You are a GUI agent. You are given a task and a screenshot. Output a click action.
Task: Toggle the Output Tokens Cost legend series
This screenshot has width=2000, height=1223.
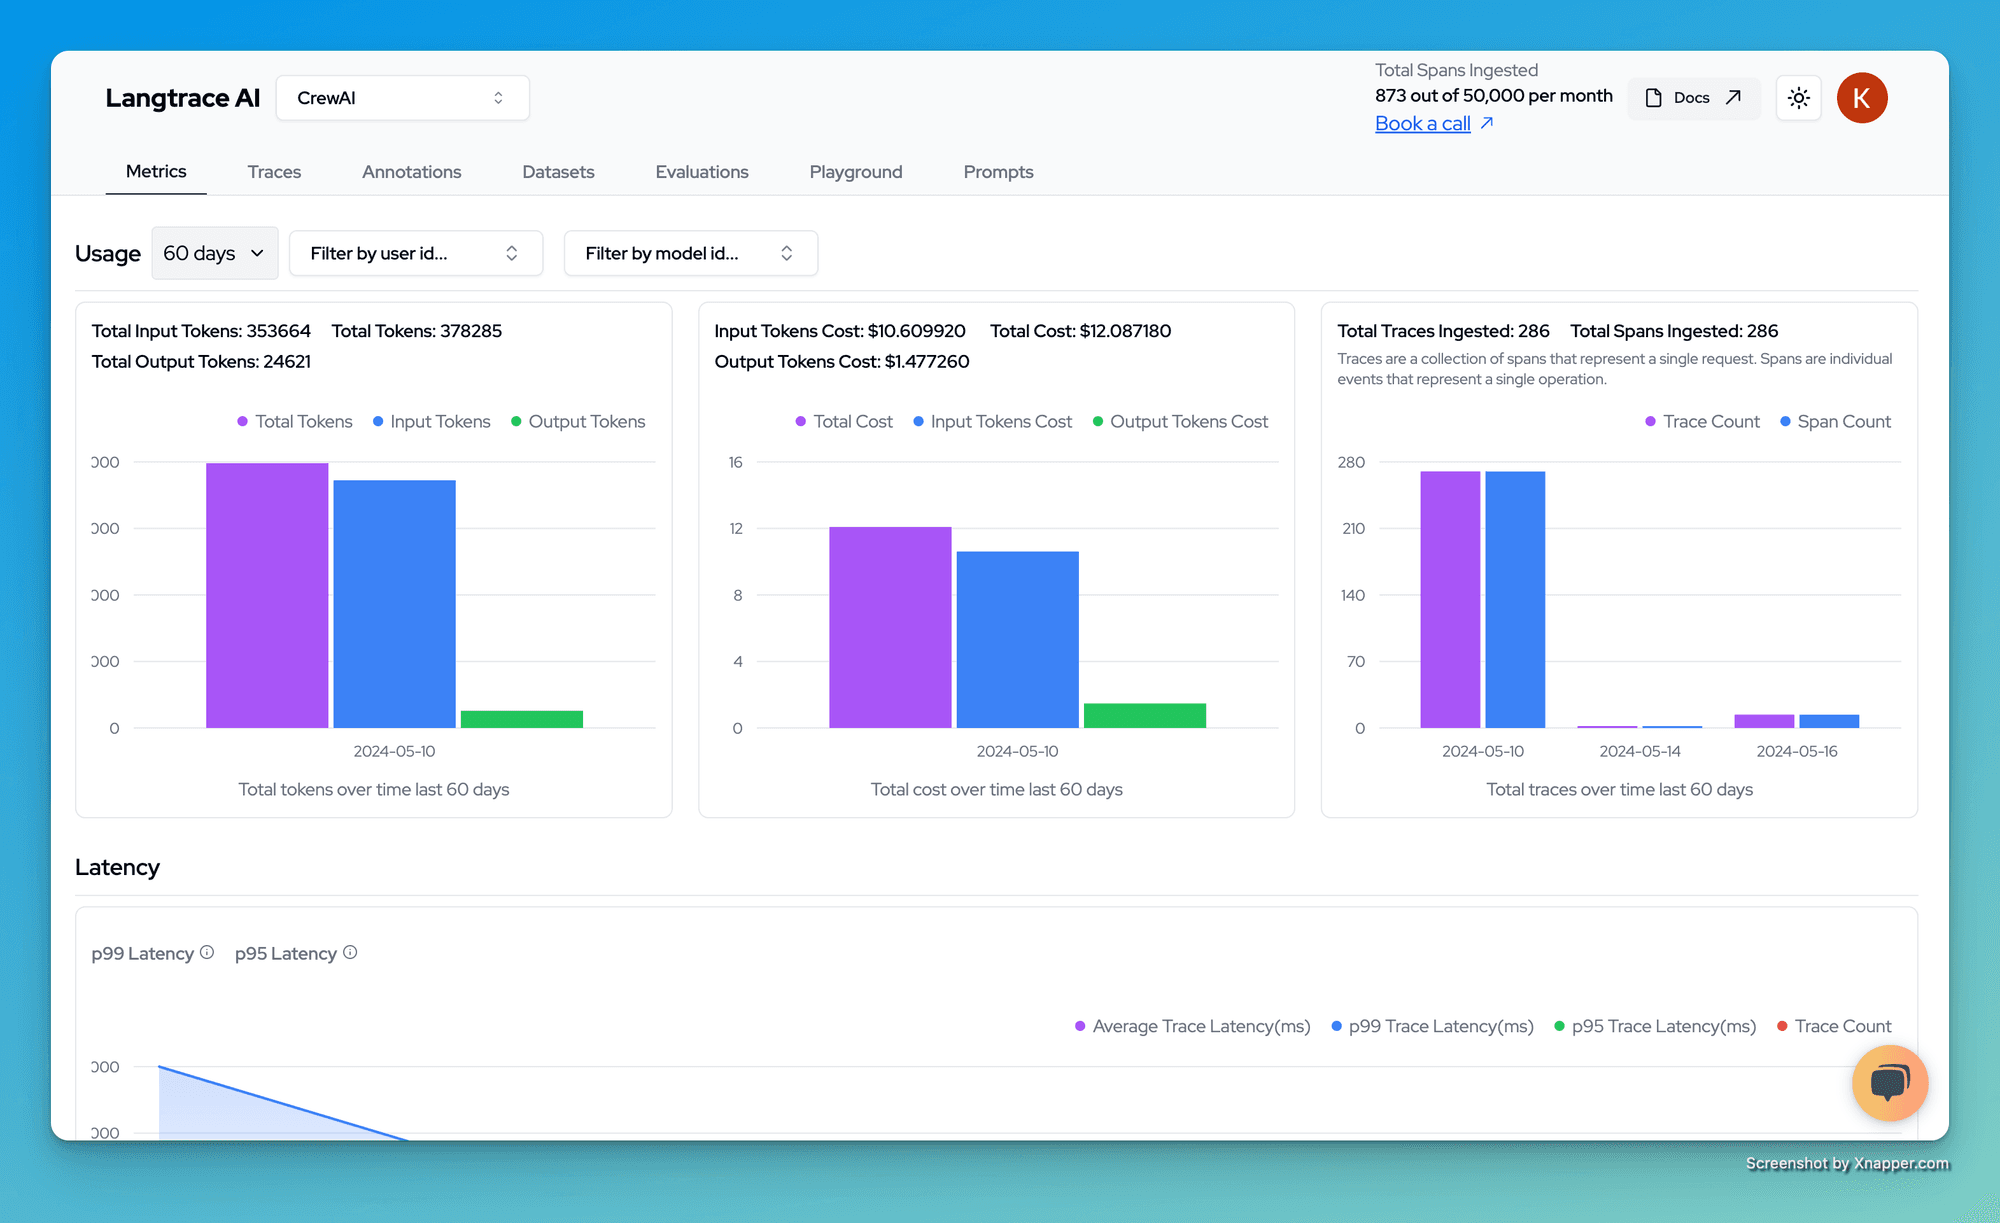tap(1180, 421)
